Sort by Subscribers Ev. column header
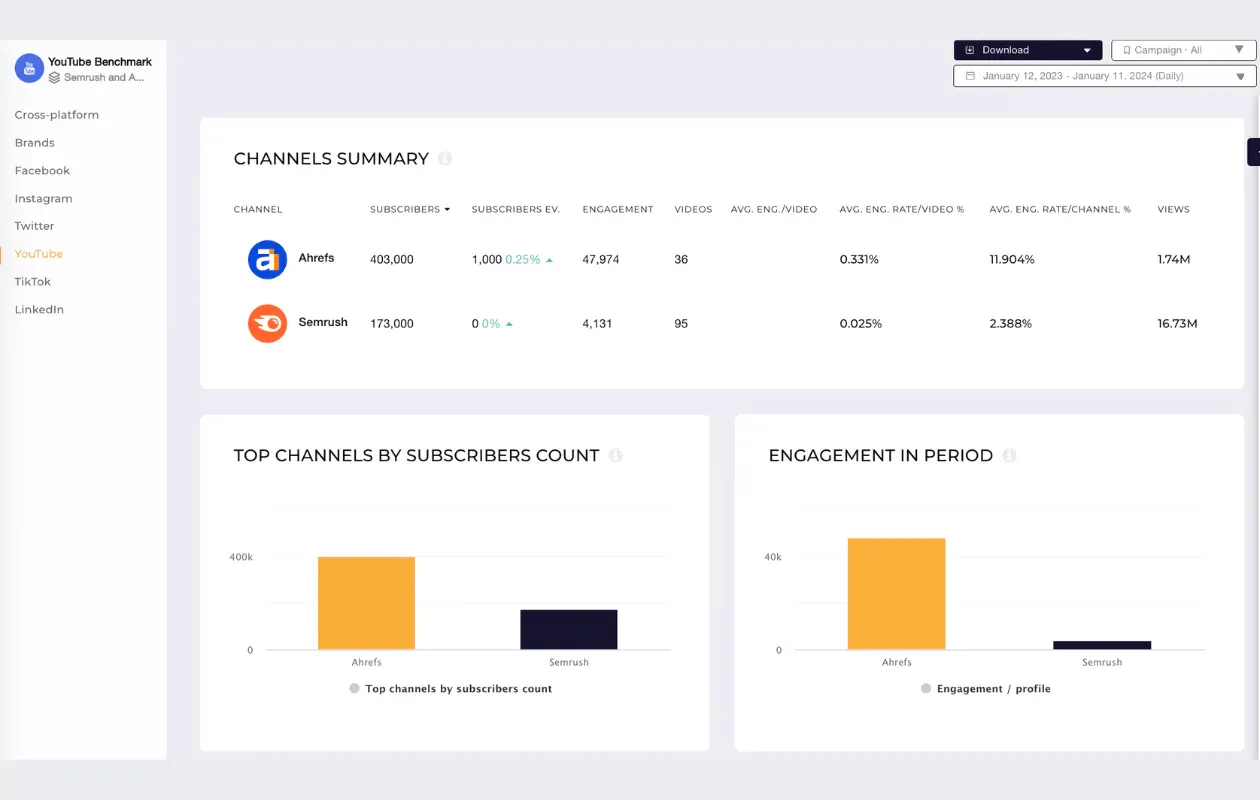This screenshot has height=800, width=1260. click(x=515, y=210)
